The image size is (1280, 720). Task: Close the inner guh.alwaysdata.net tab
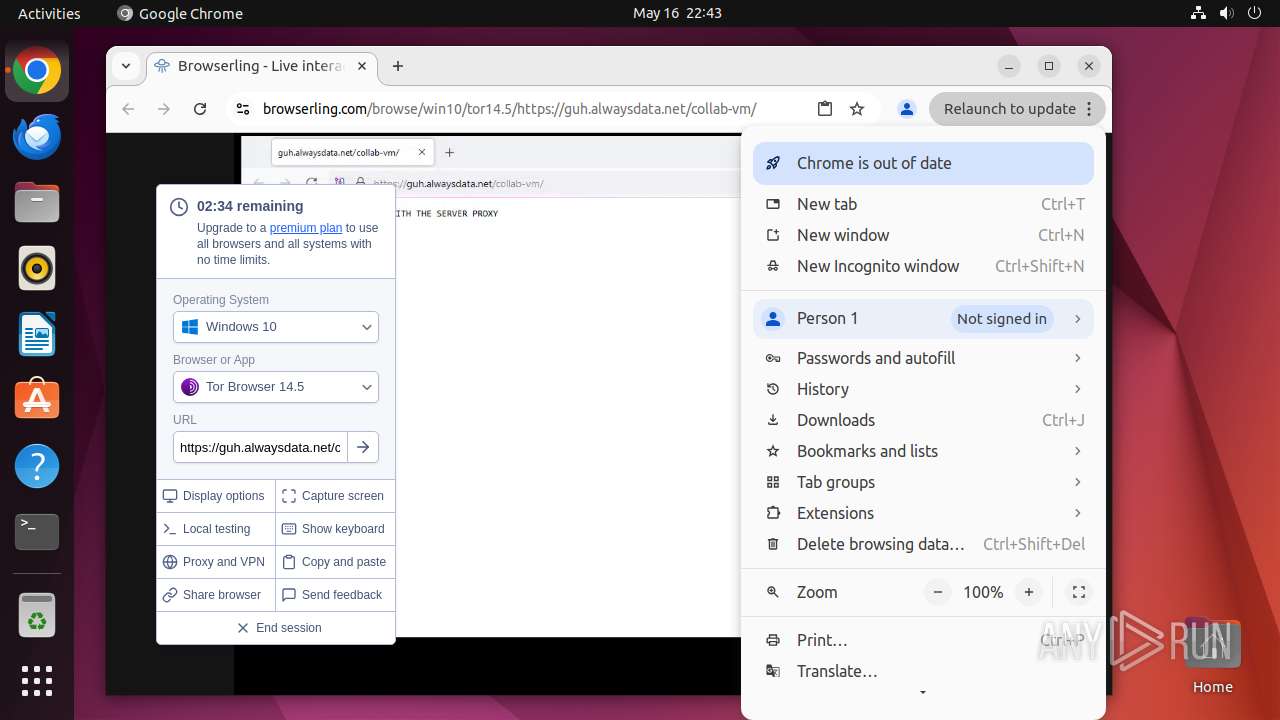click(422, 153)
